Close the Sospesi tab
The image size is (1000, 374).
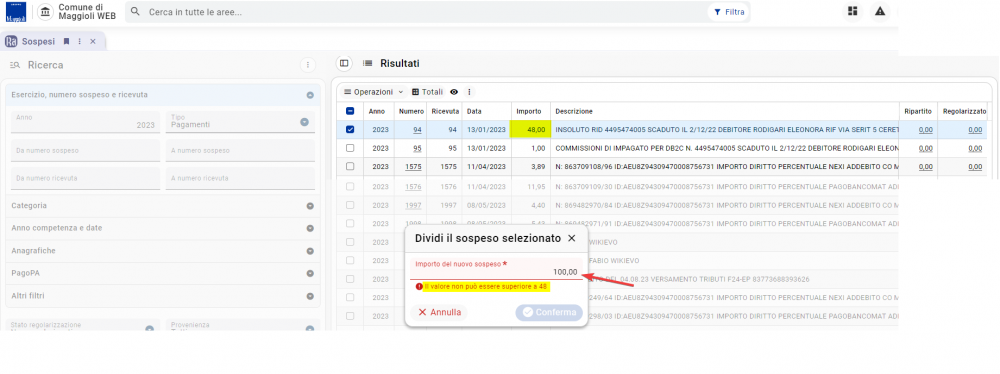pos(92,41)
